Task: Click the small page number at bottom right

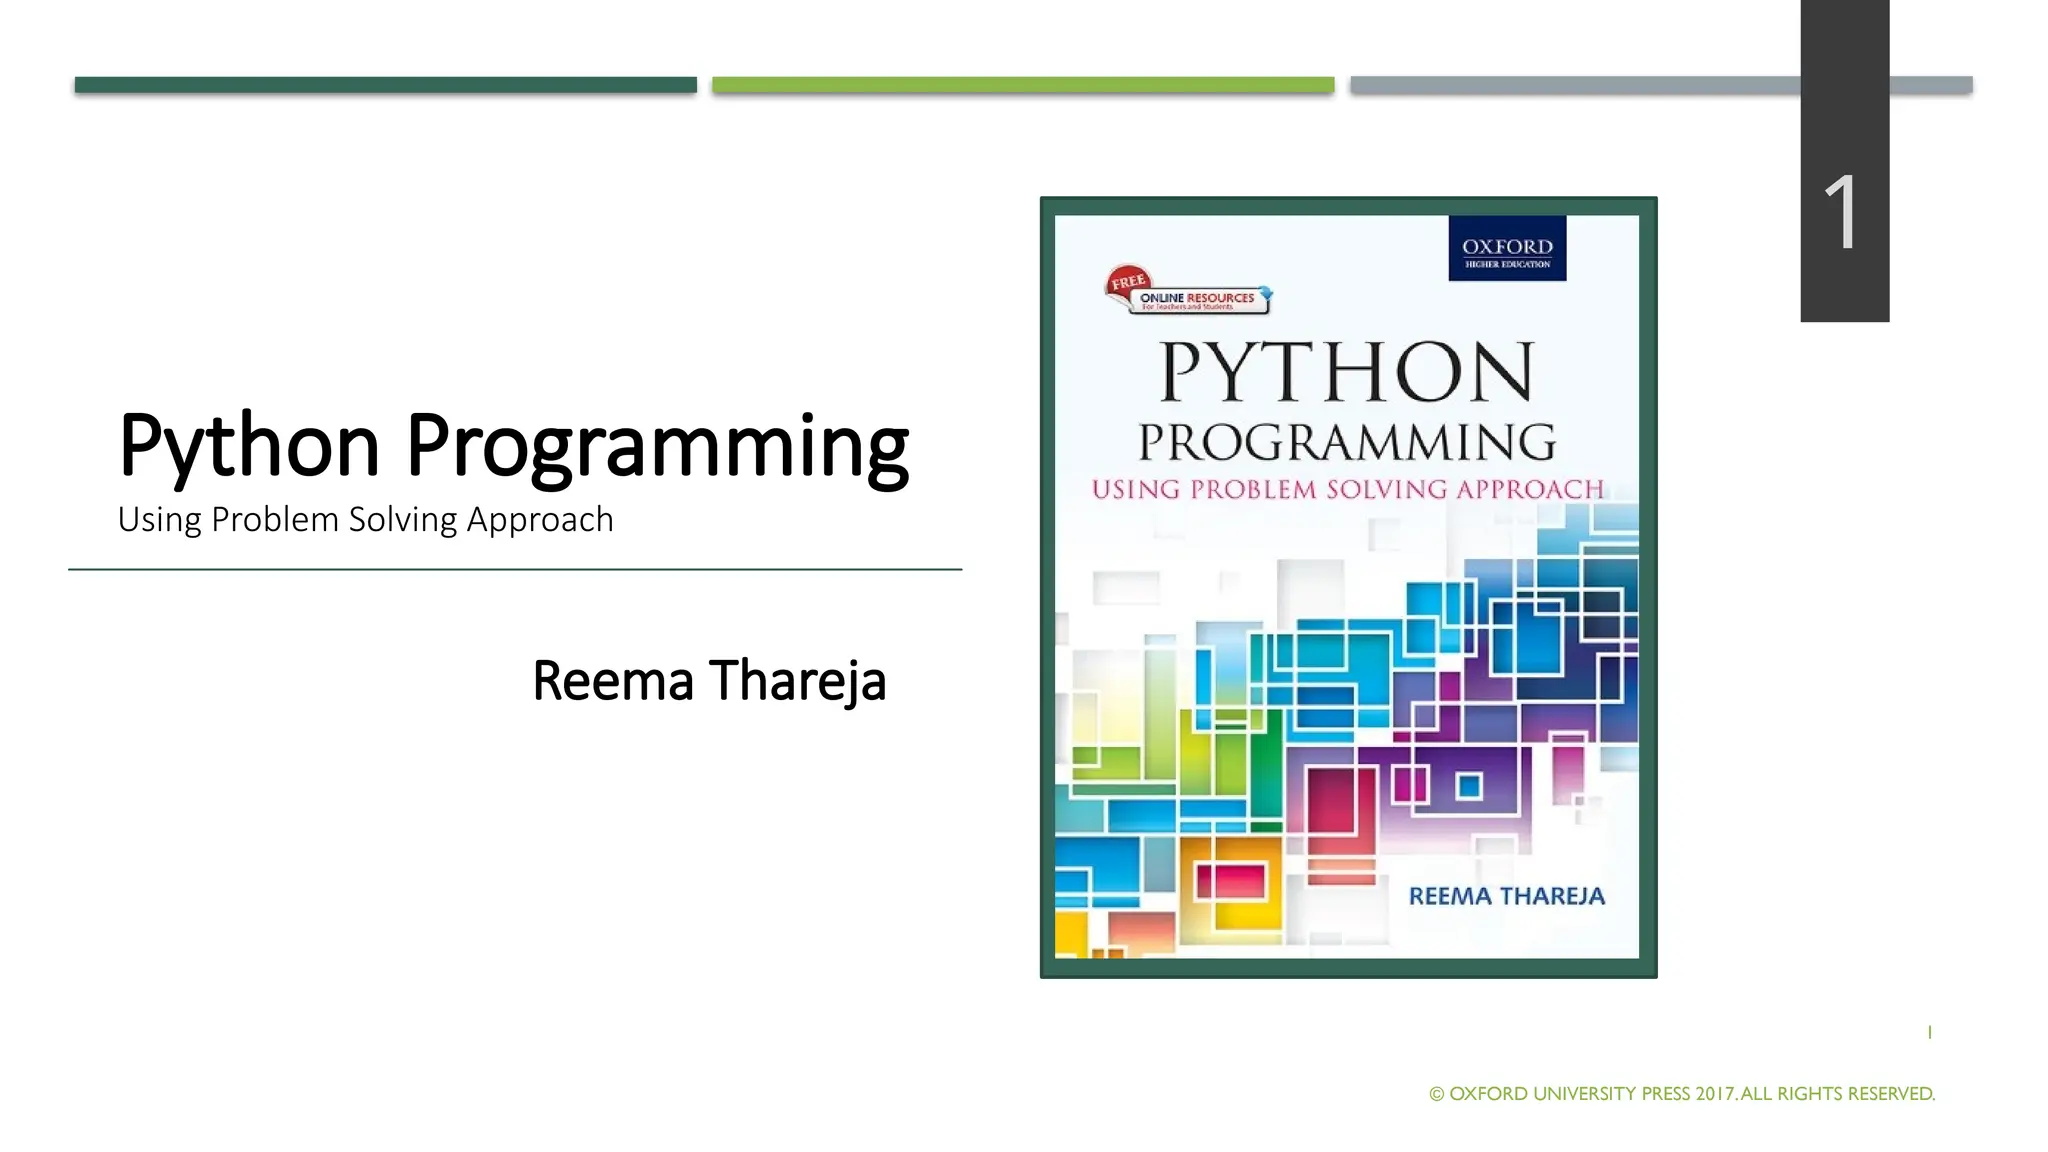Action: (1929, 1032)
